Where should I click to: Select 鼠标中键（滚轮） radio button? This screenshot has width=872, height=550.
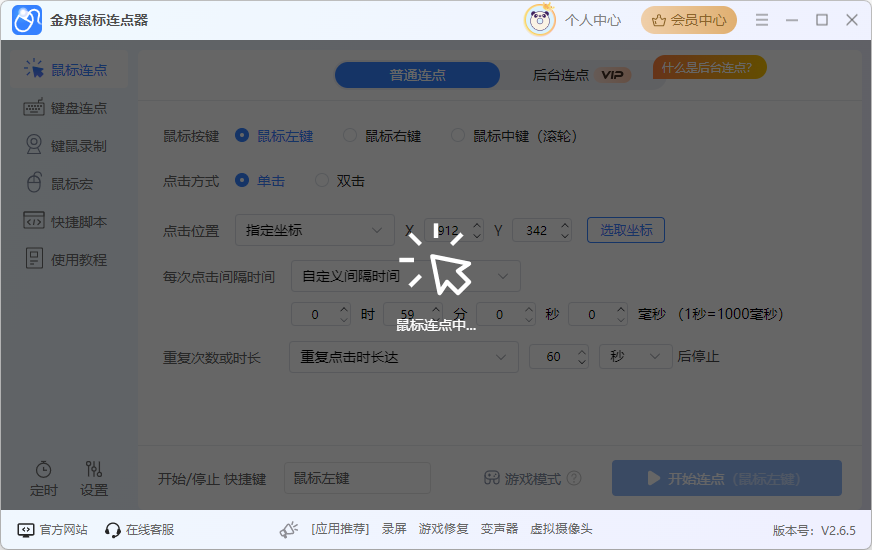(x=458, y=135)
